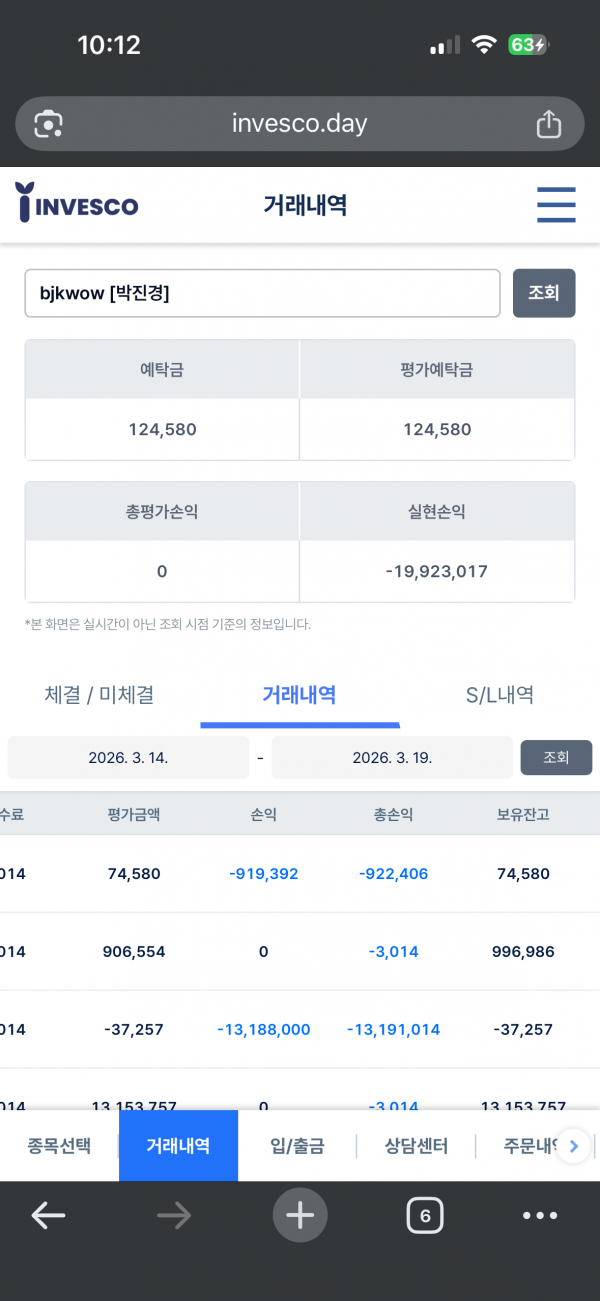Screen dimensions: 600x1301
Task: Open the tab switcher showing 6 tabs
Action: point(425,1215)
